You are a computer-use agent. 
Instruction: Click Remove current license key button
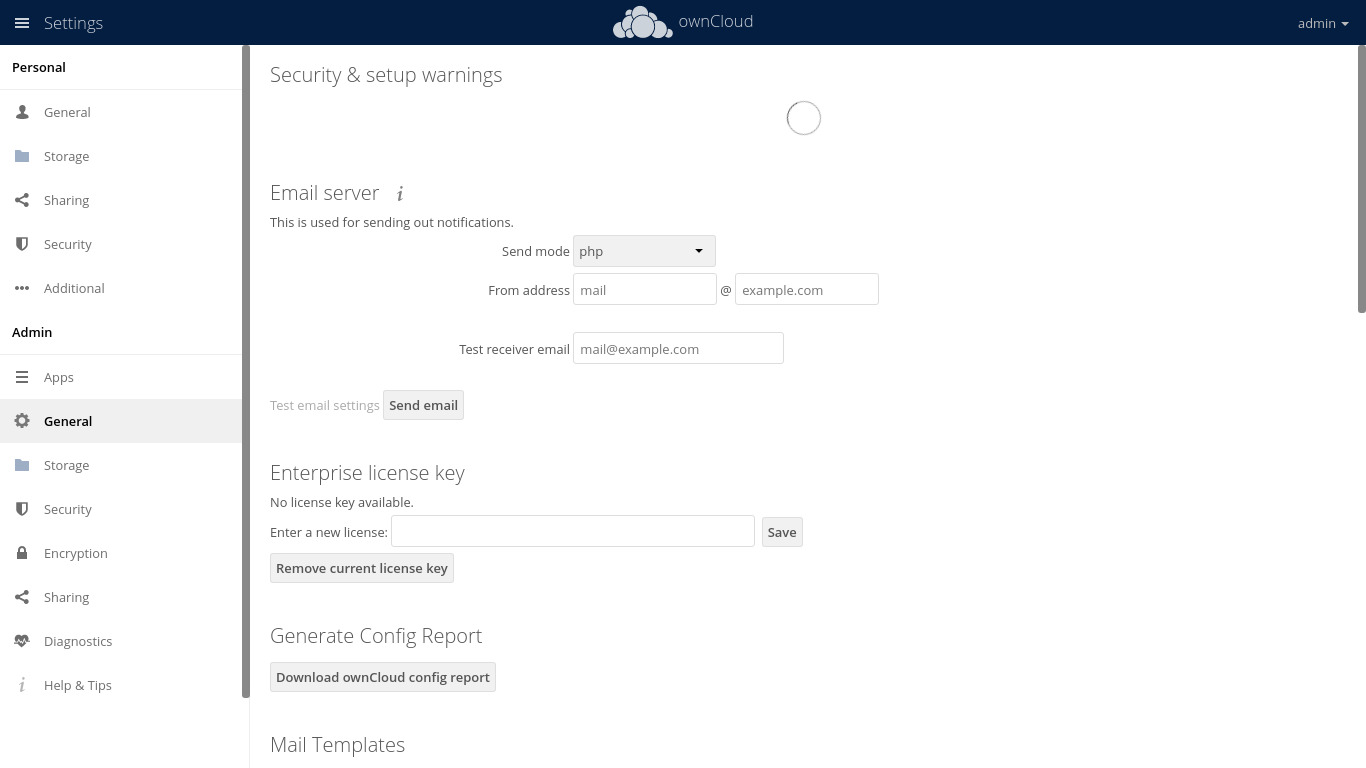point(361,568)
